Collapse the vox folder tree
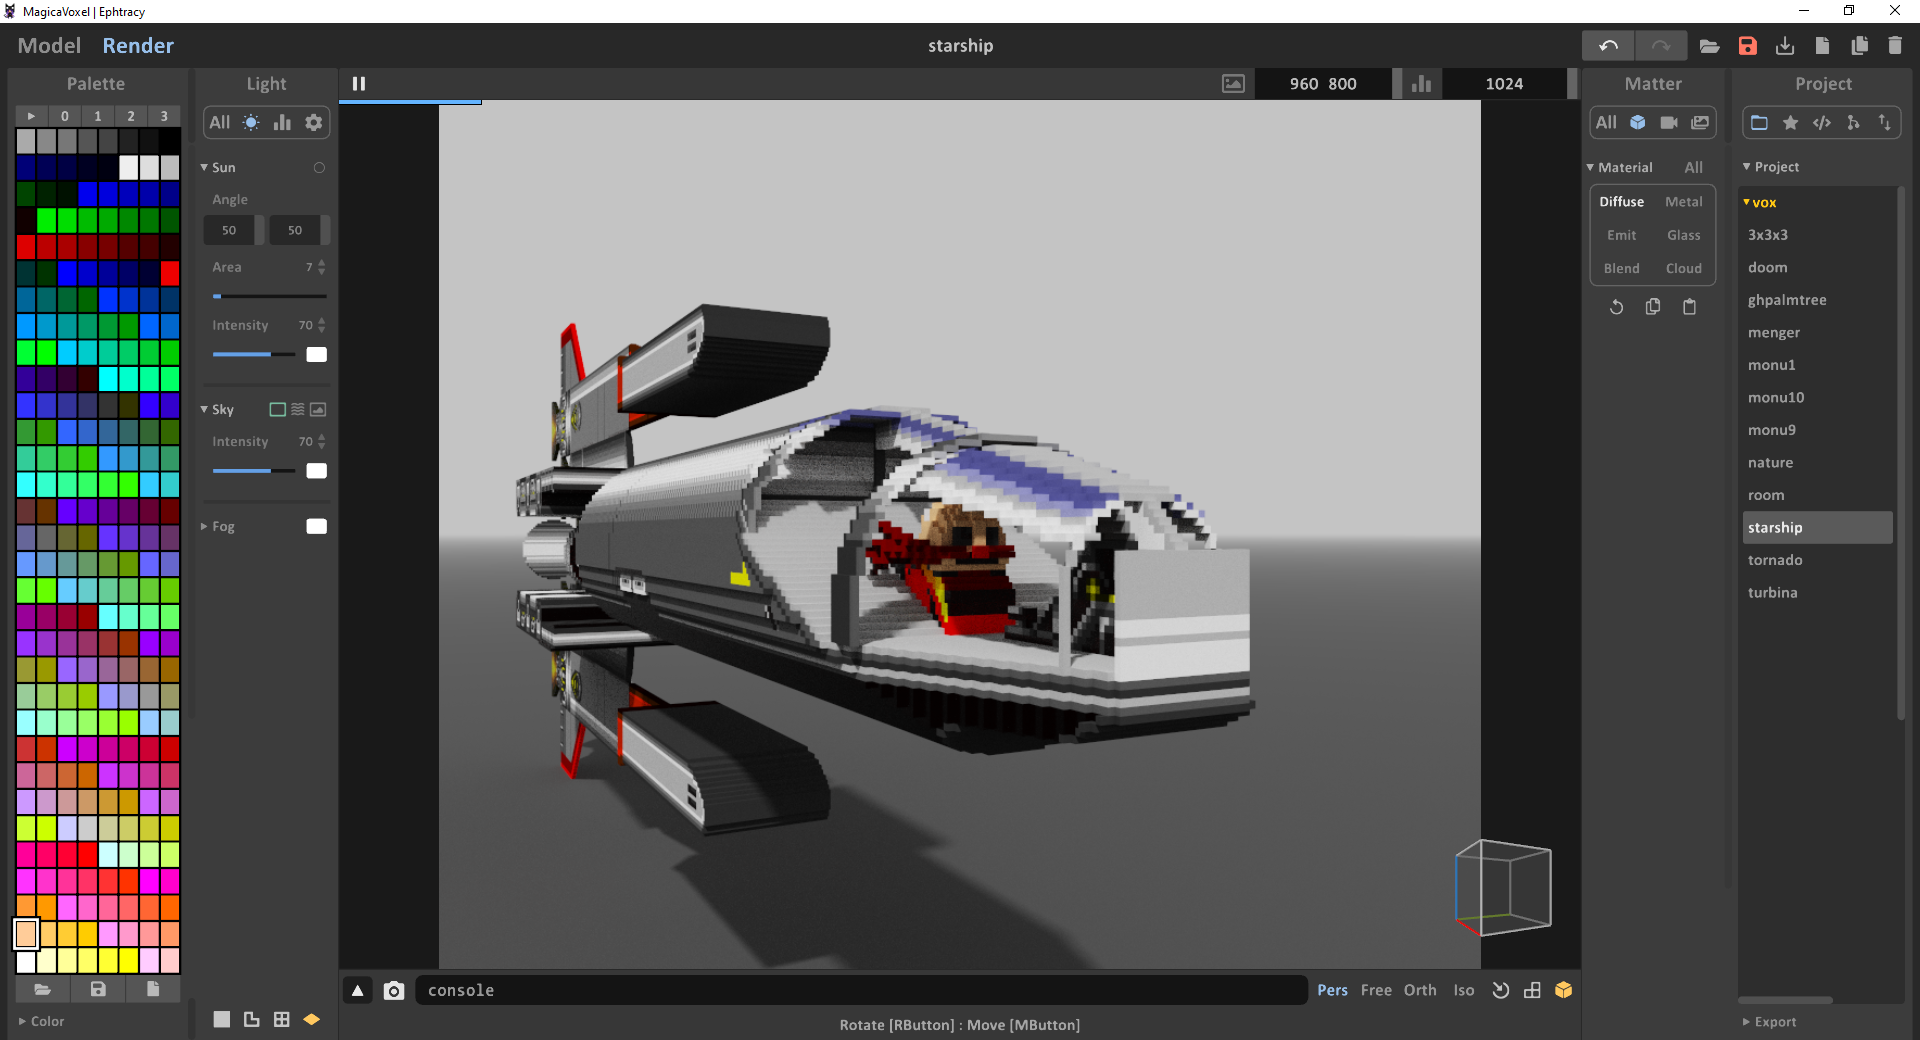This screenshot has height=1040, width=1920. point(1746,203)
